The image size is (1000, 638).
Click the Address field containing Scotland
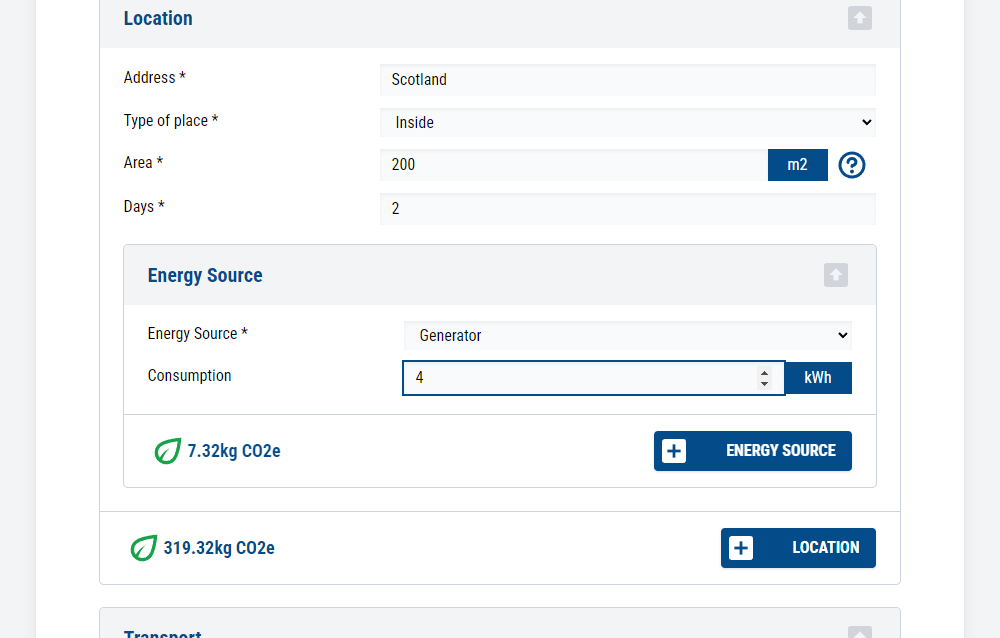pos(627,80)
